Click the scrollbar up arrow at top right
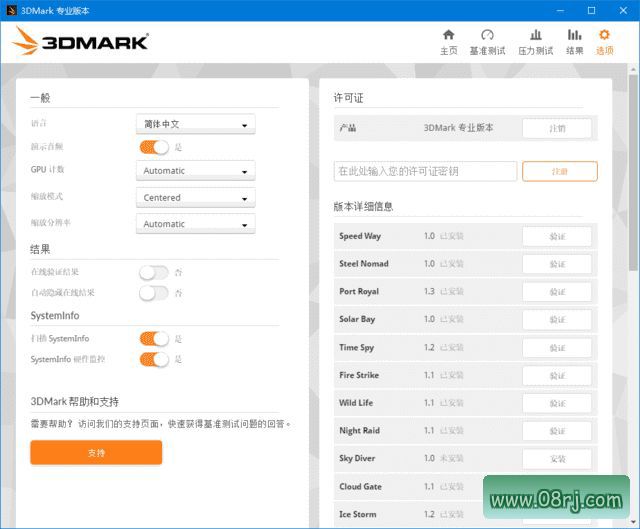Viewport: 640px width, 529px height. (633, 69)
